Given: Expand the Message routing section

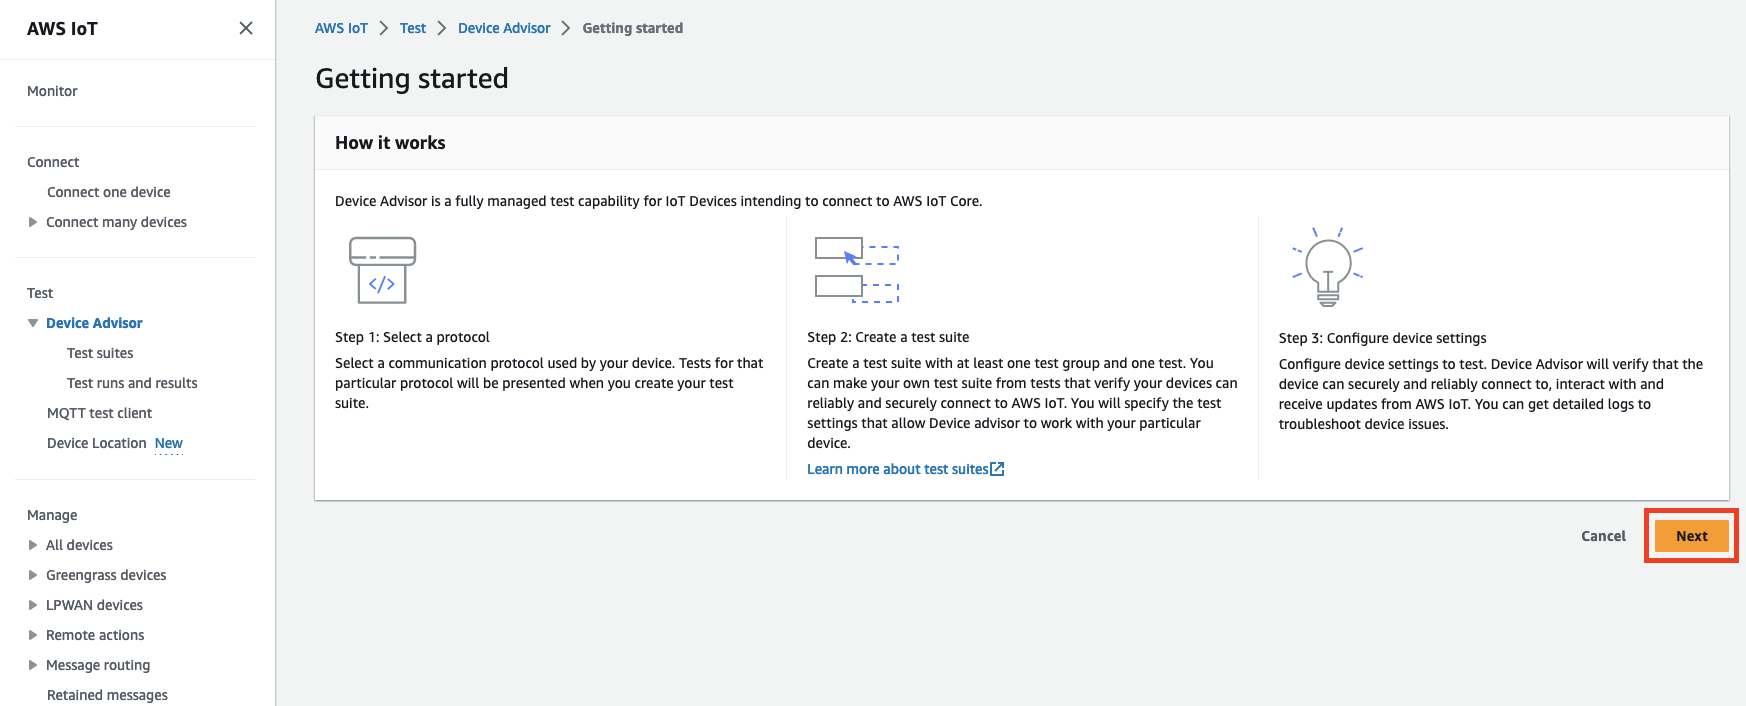Looking at the screenshot, I should [x=33, y=665].
